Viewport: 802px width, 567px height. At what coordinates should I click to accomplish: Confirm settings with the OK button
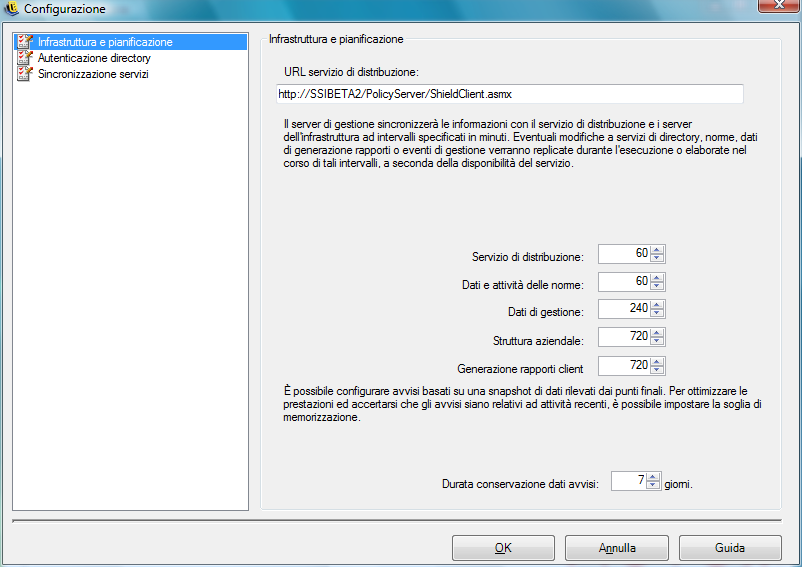[503, 548]
